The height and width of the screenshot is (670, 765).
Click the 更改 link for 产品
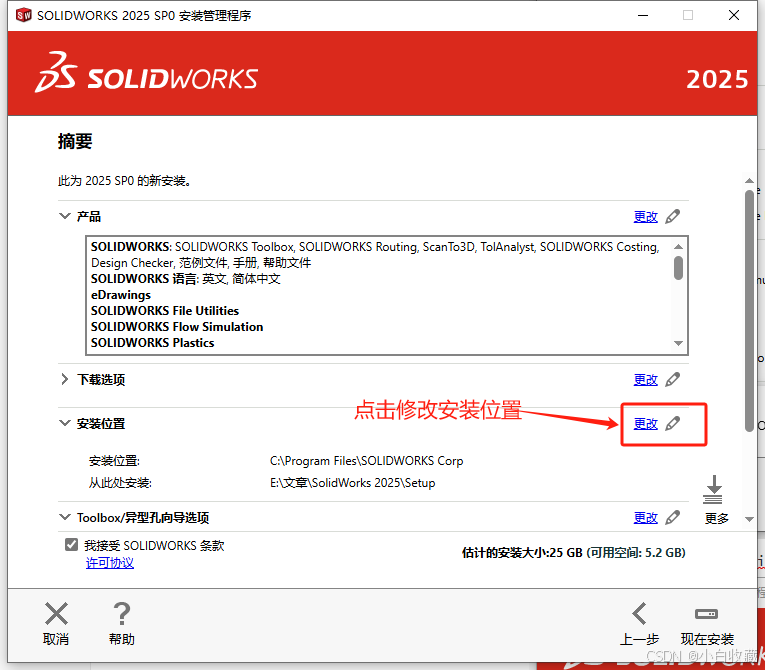coord(645,217)
